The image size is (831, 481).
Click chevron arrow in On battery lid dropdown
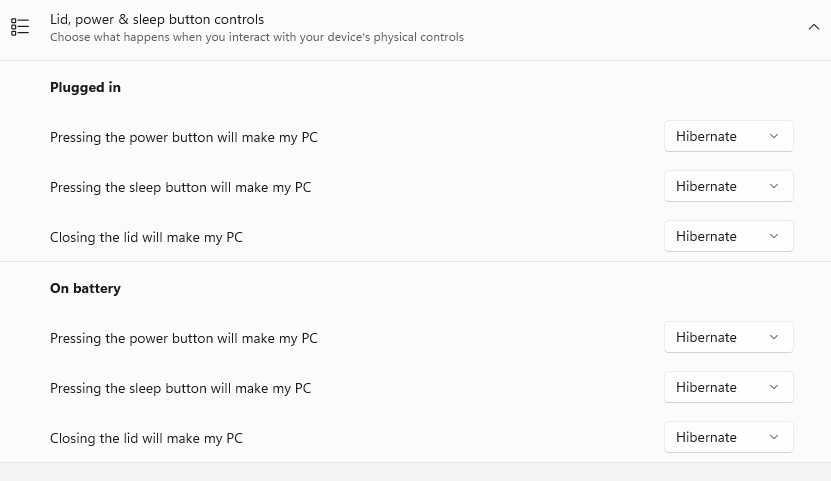(774, 437)
